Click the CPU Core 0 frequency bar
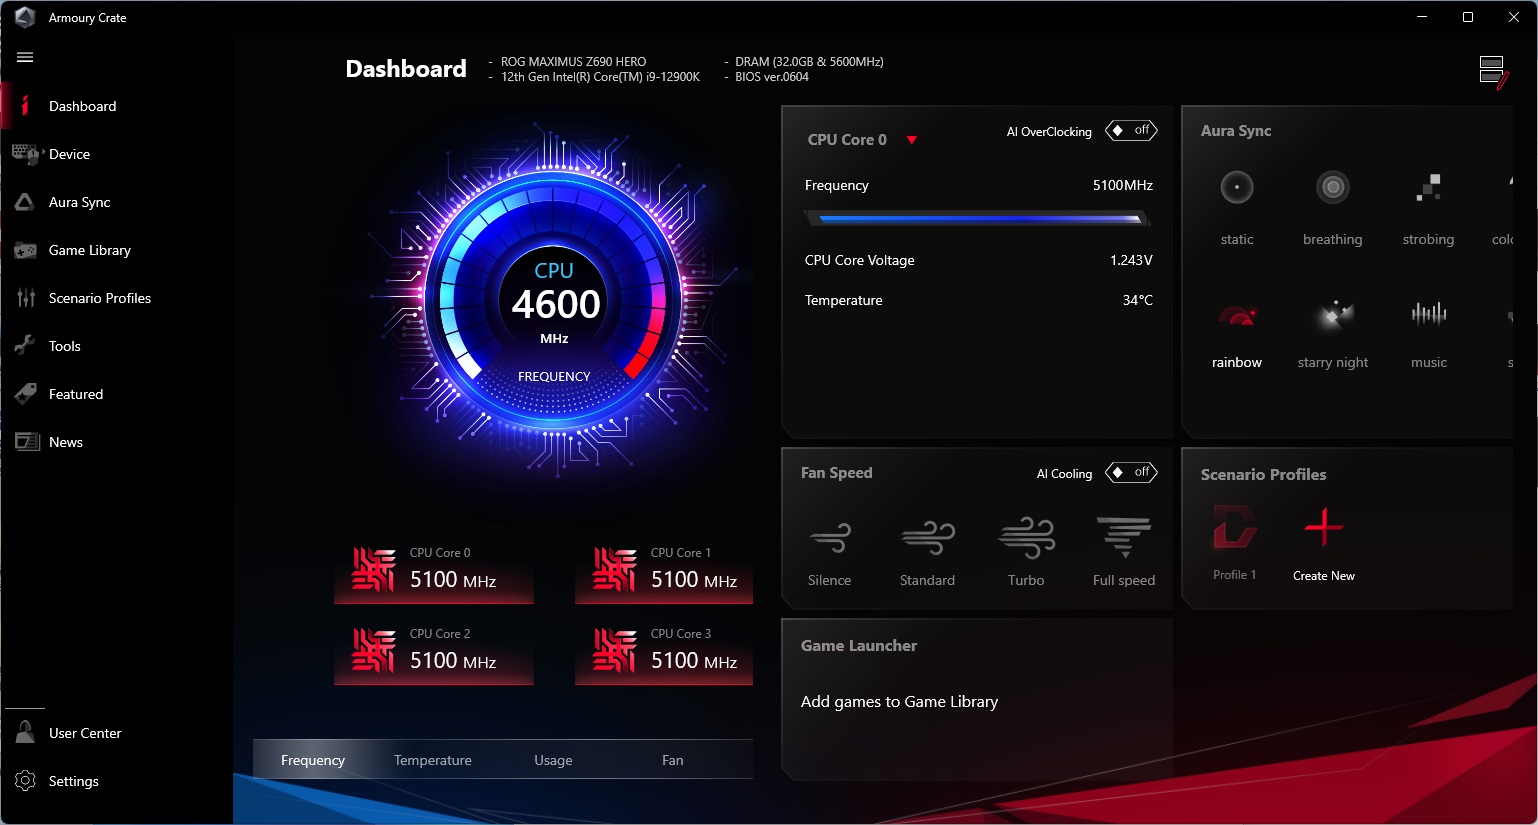This screenshot has height=825, width=1538. pos(978,218)
